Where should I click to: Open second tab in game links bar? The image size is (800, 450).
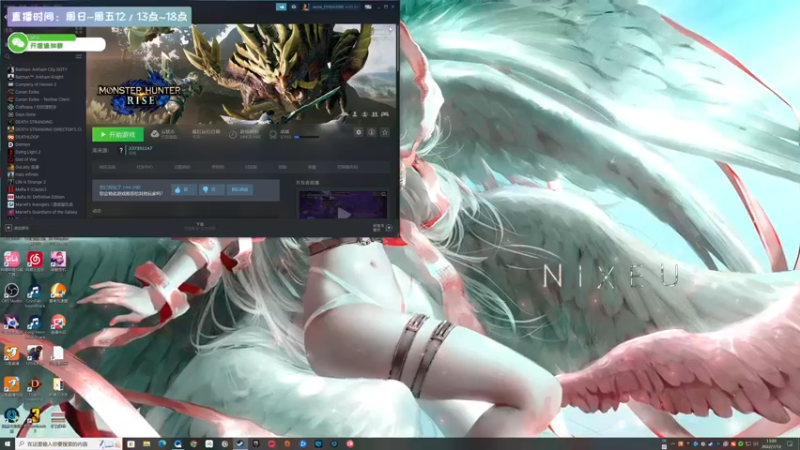pos(144,167)
